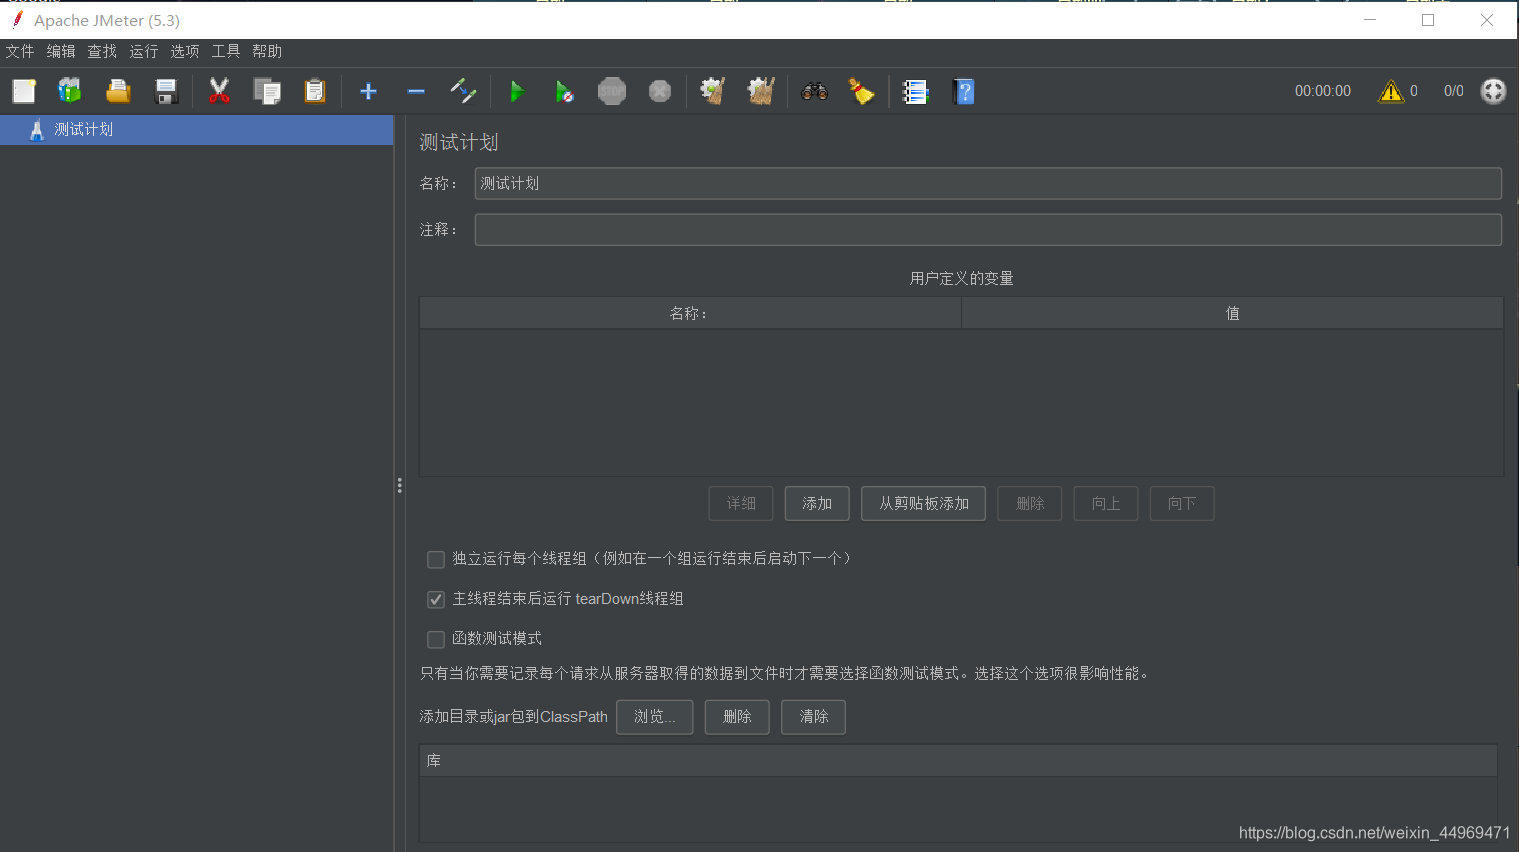The height and width of the screenshot is (852, 1519).
Task: Click the 浏览... classpath button
Action: [x=655, y=717]
